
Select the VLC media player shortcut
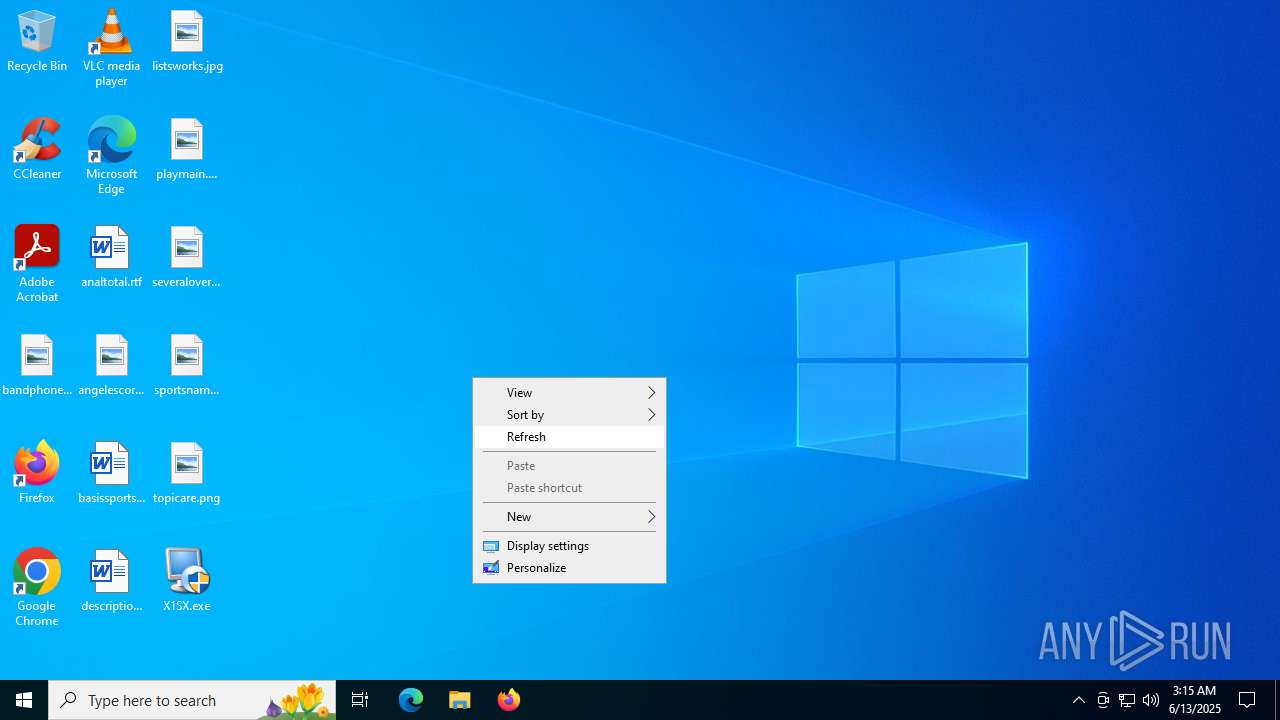pos(111,47)
